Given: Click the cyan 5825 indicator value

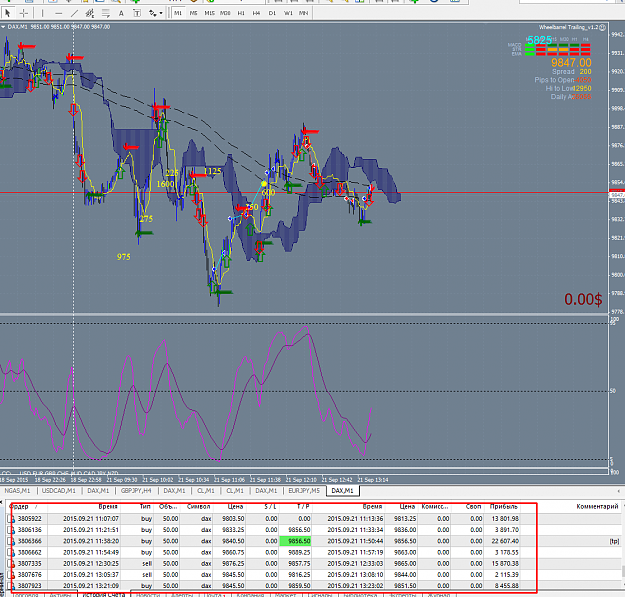Looking at the screenshot, I should pos(540,40).
